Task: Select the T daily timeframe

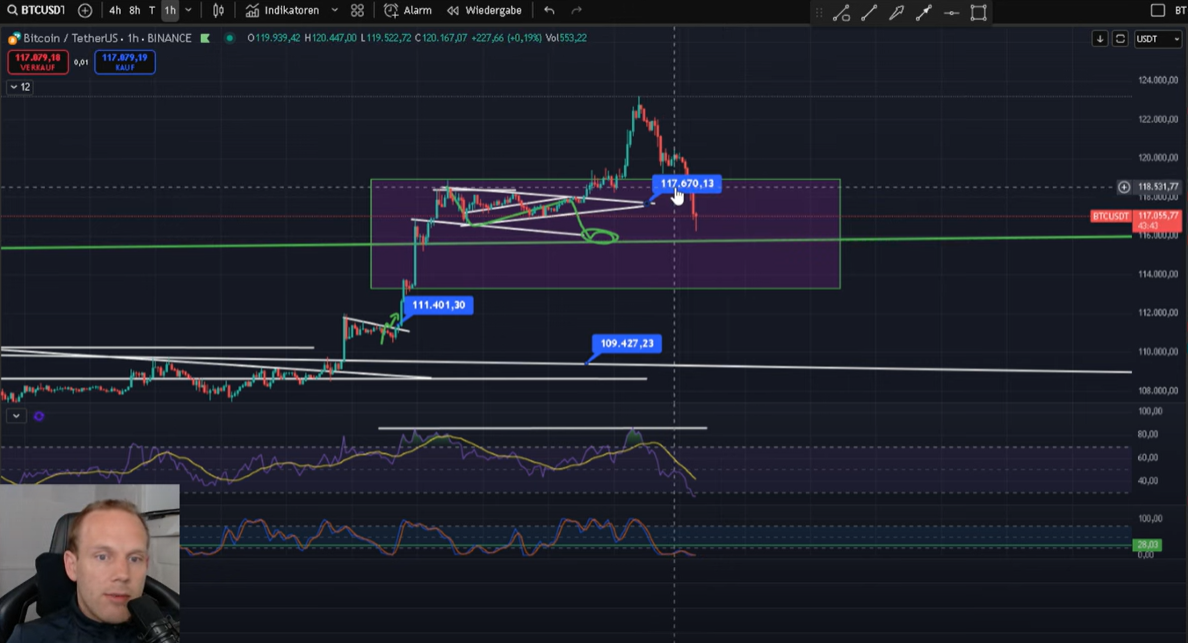Action: (x=152, y=11)
